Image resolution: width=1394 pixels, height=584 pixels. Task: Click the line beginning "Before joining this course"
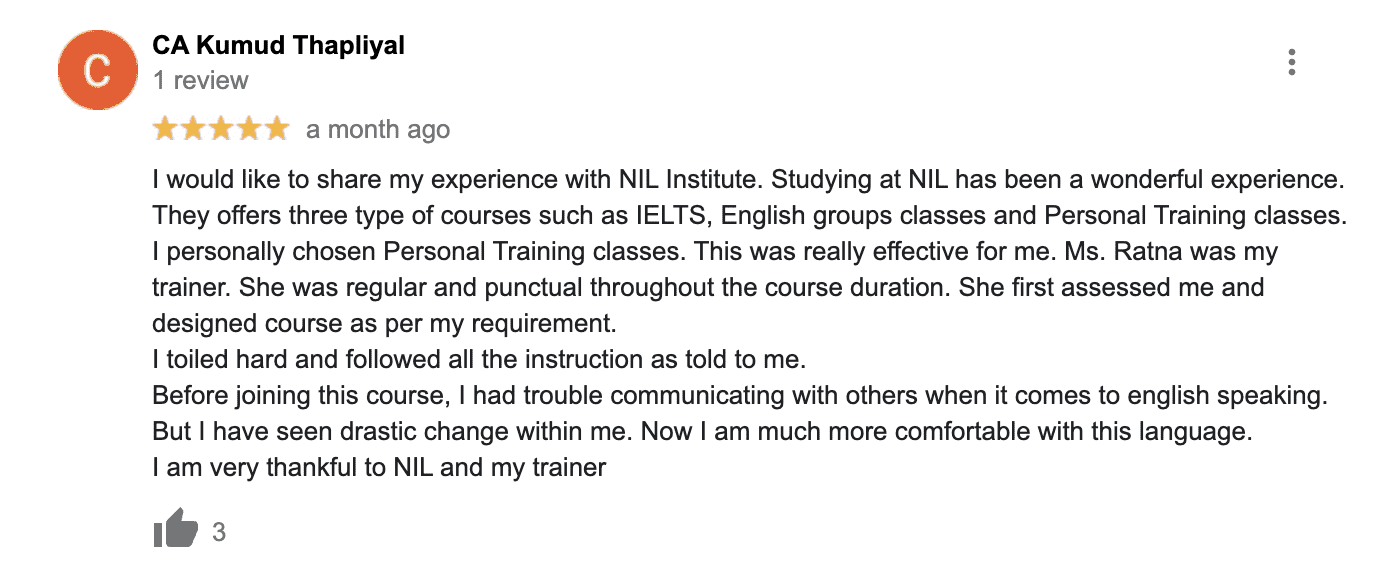pyautogui.click(x=739, y=395)
